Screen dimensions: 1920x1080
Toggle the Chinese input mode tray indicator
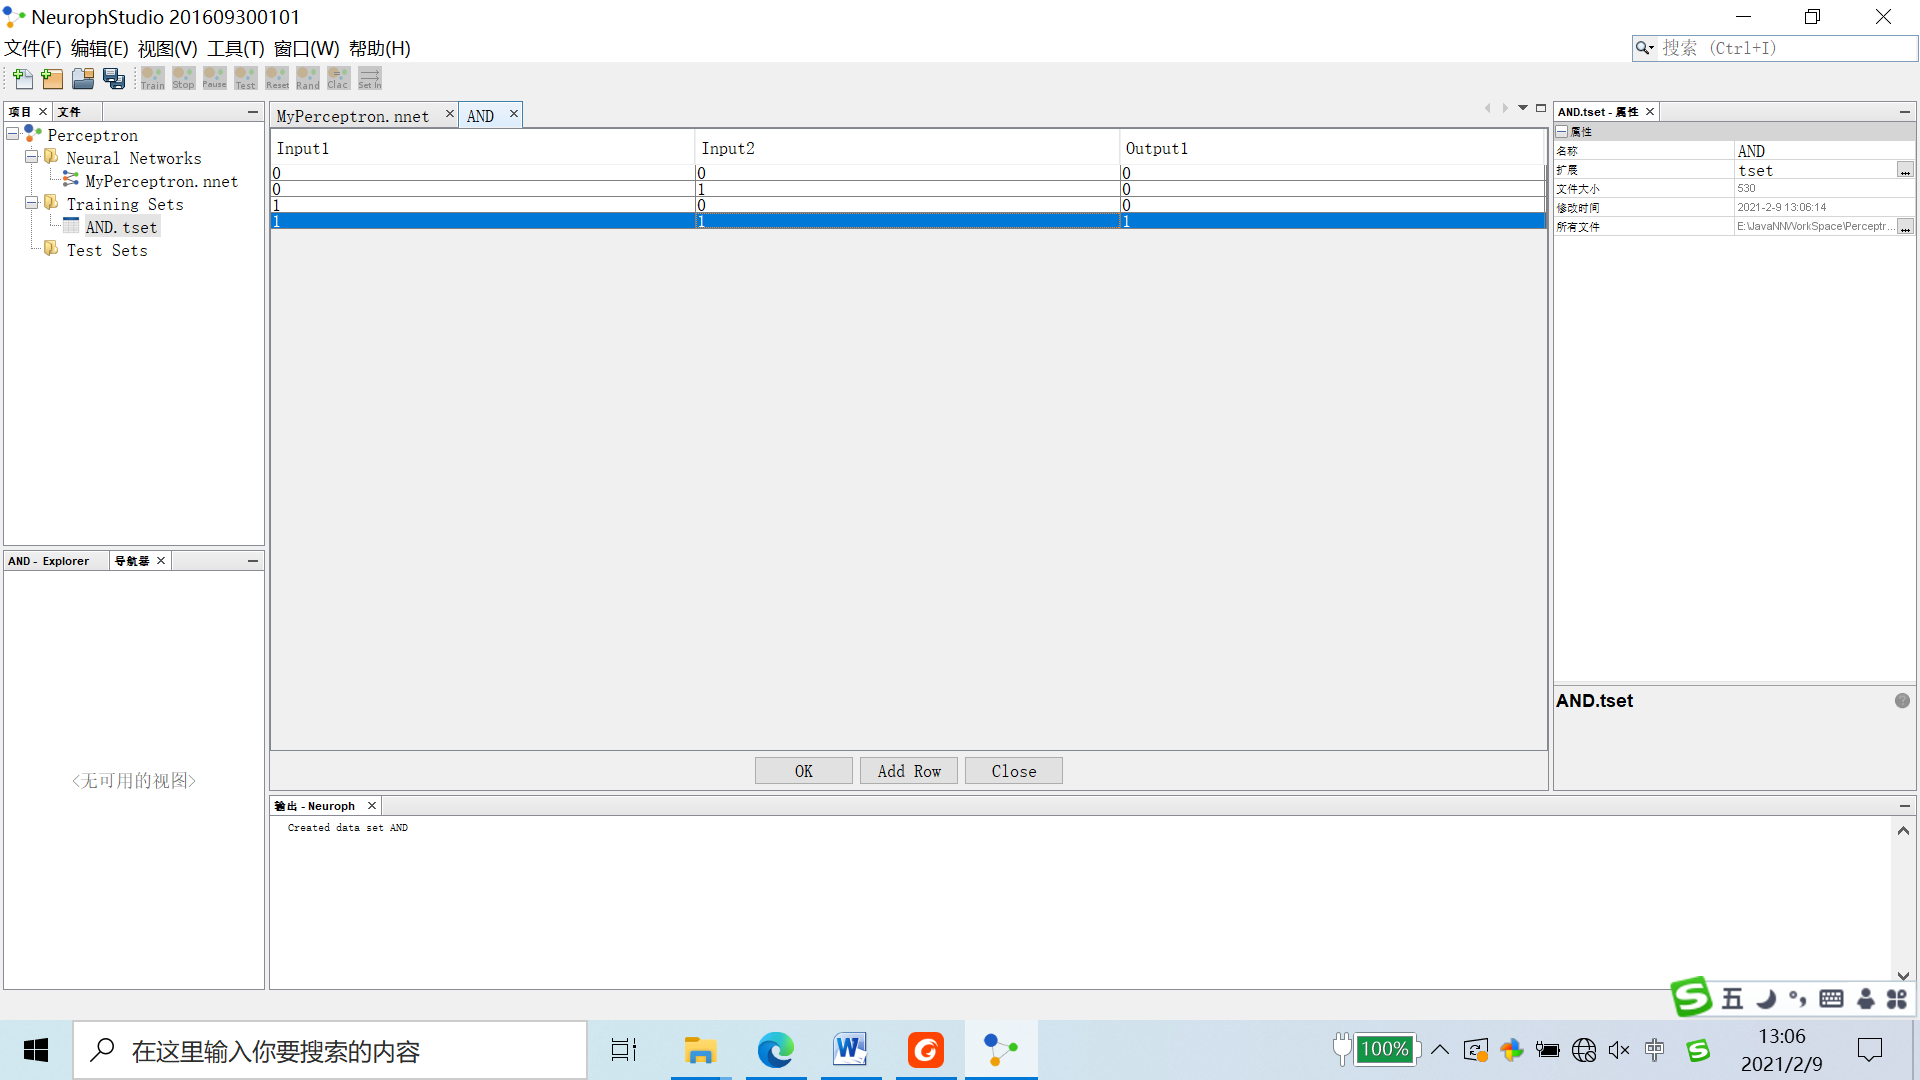(x=1655, y=1050)
